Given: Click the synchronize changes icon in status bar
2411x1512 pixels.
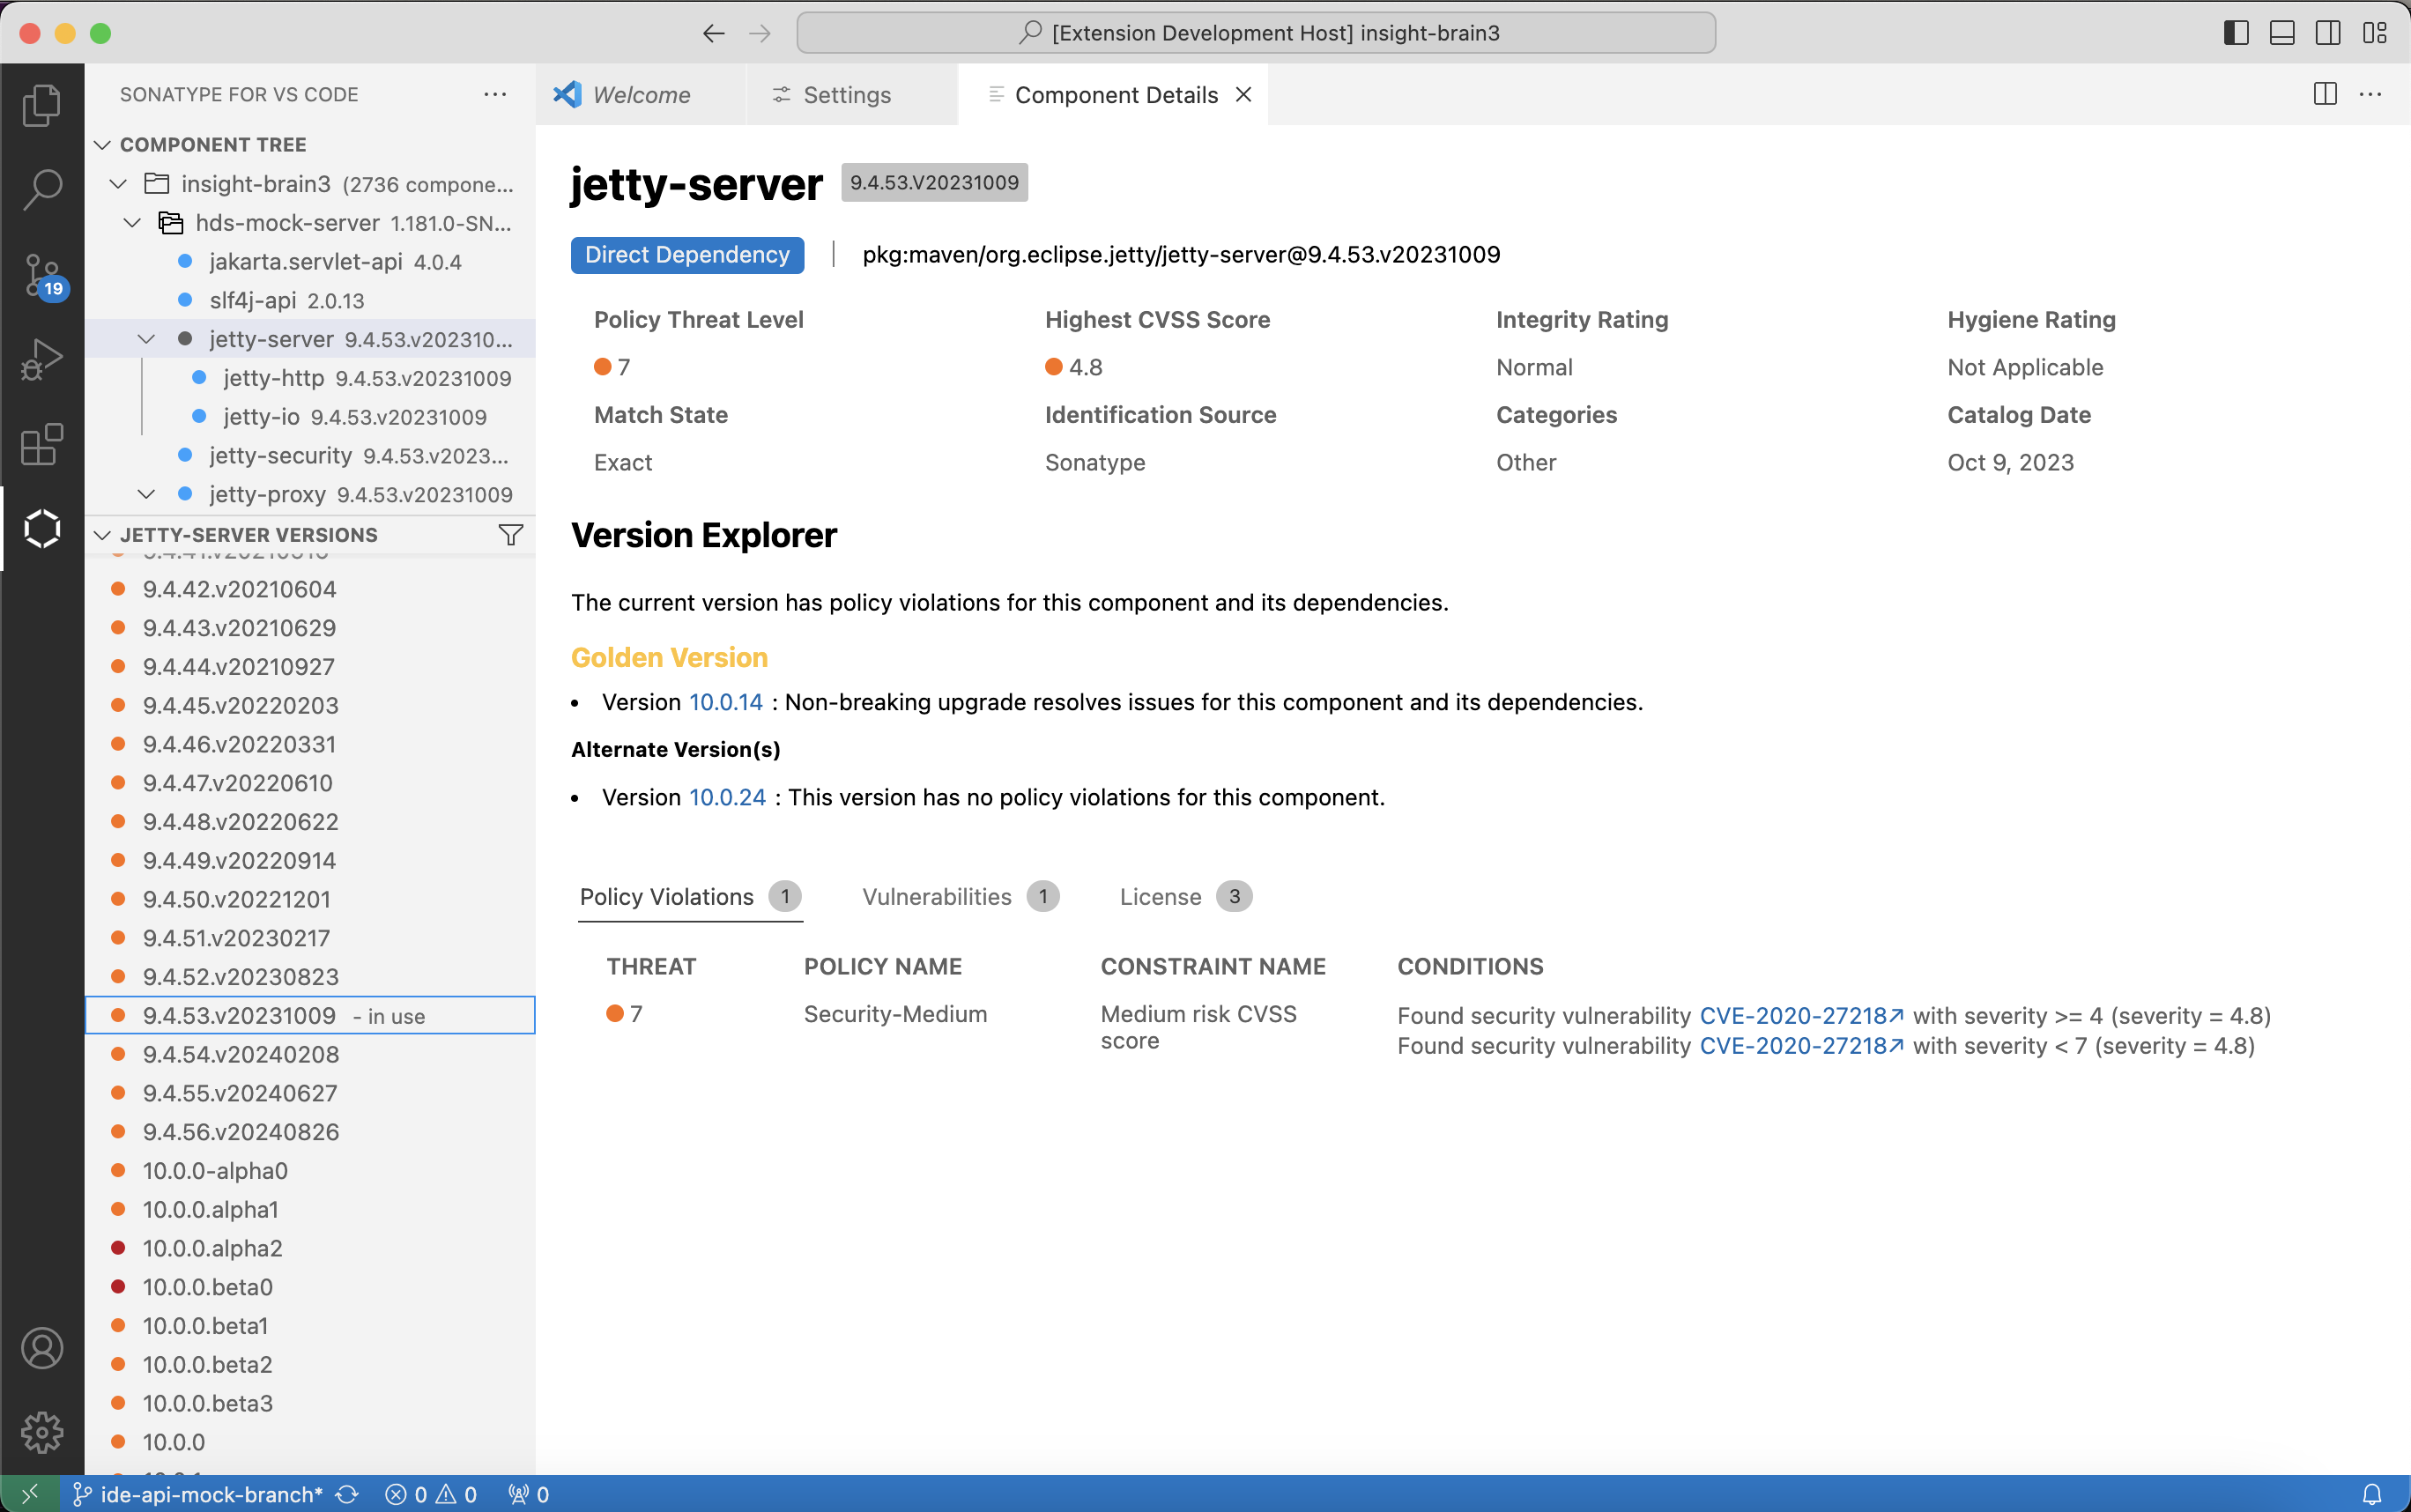Looking at the screenshot, I should [x=347, y=1494].
